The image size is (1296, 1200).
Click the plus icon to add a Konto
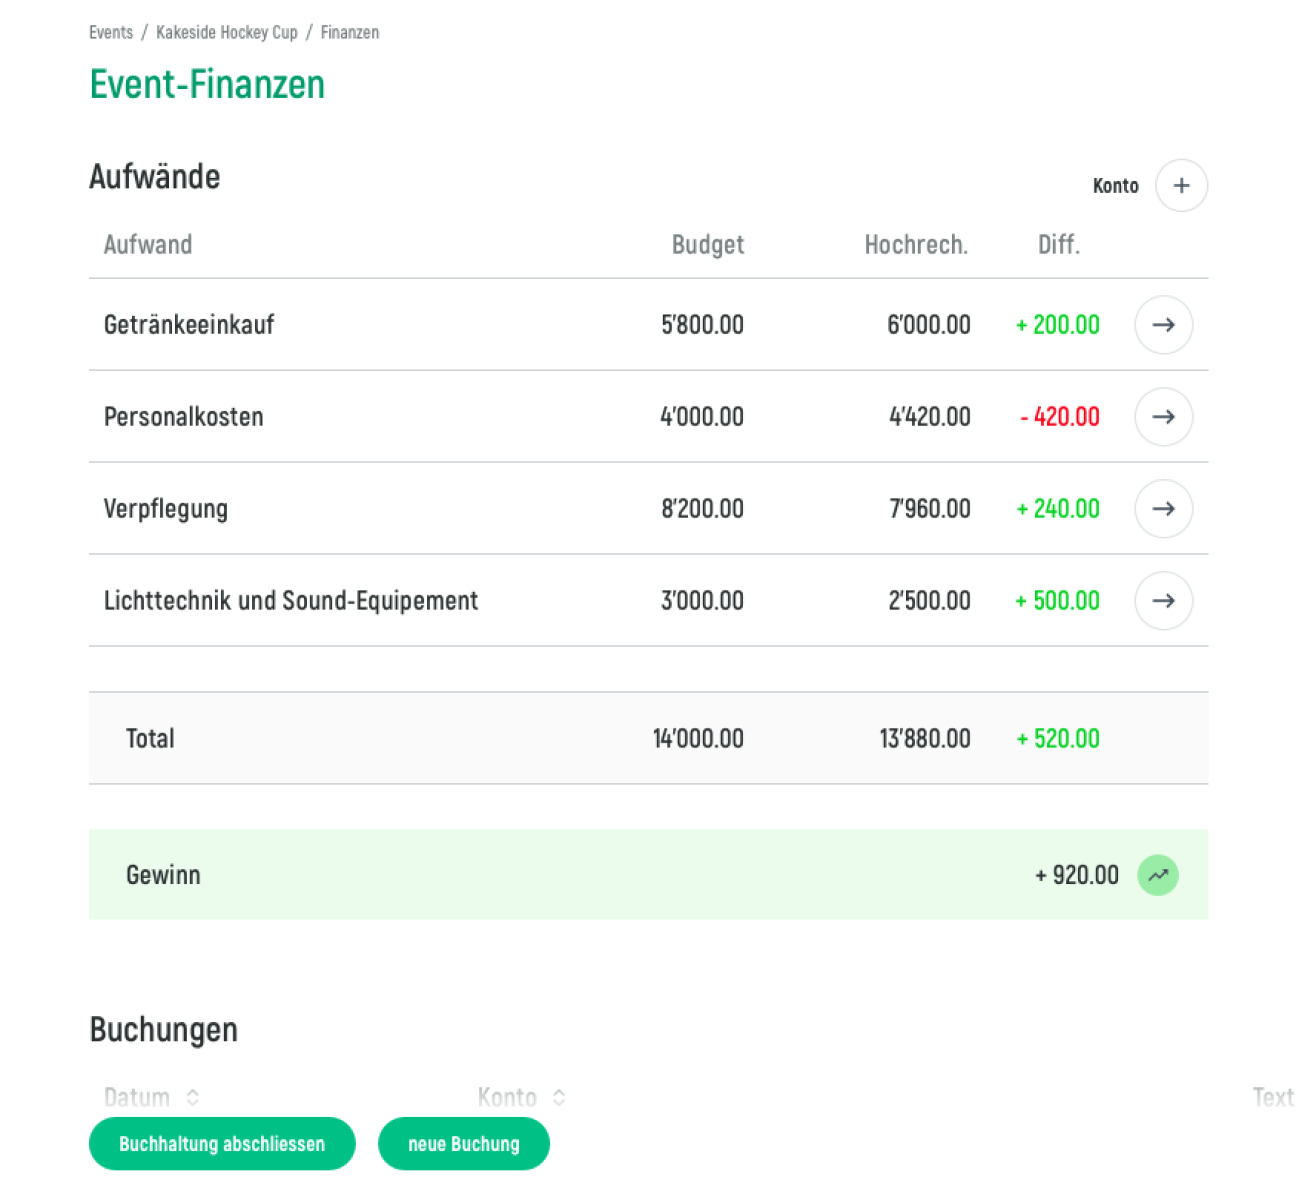coord(1181,186)
